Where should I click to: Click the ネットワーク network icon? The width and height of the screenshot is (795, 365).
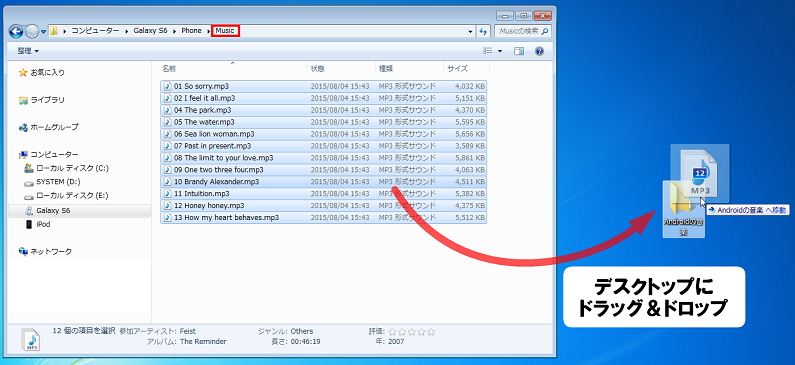click(x=23, y=251)
